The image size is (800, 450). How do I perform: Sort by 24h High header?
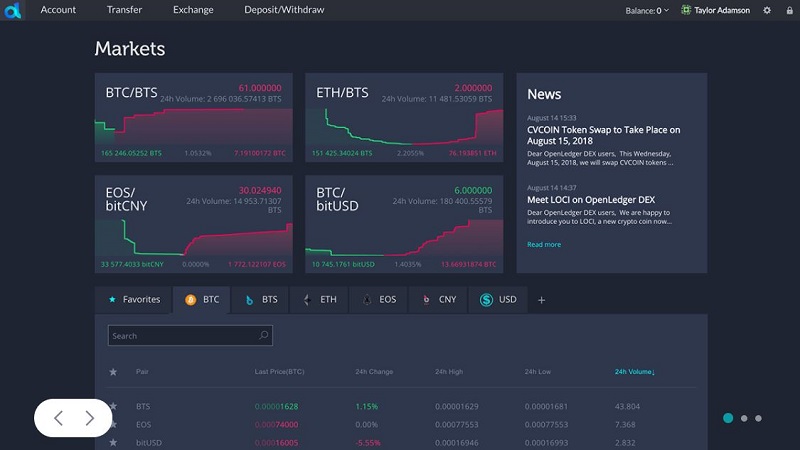tap(449, 371)
